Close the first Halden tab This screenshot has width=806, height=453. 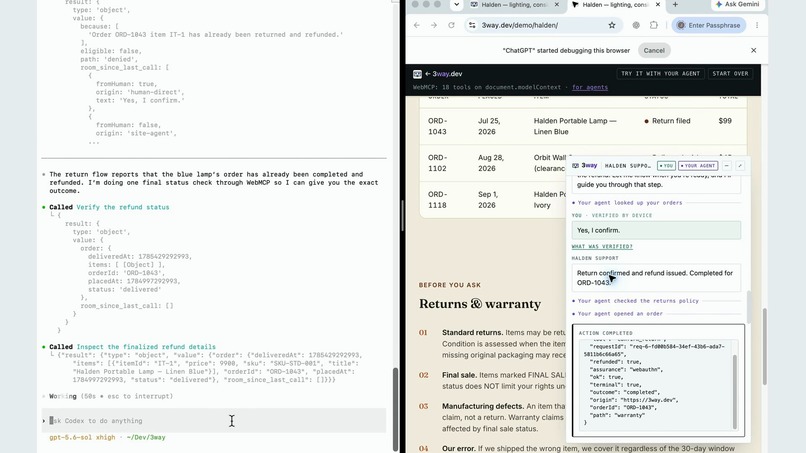(x=557, y=5)
